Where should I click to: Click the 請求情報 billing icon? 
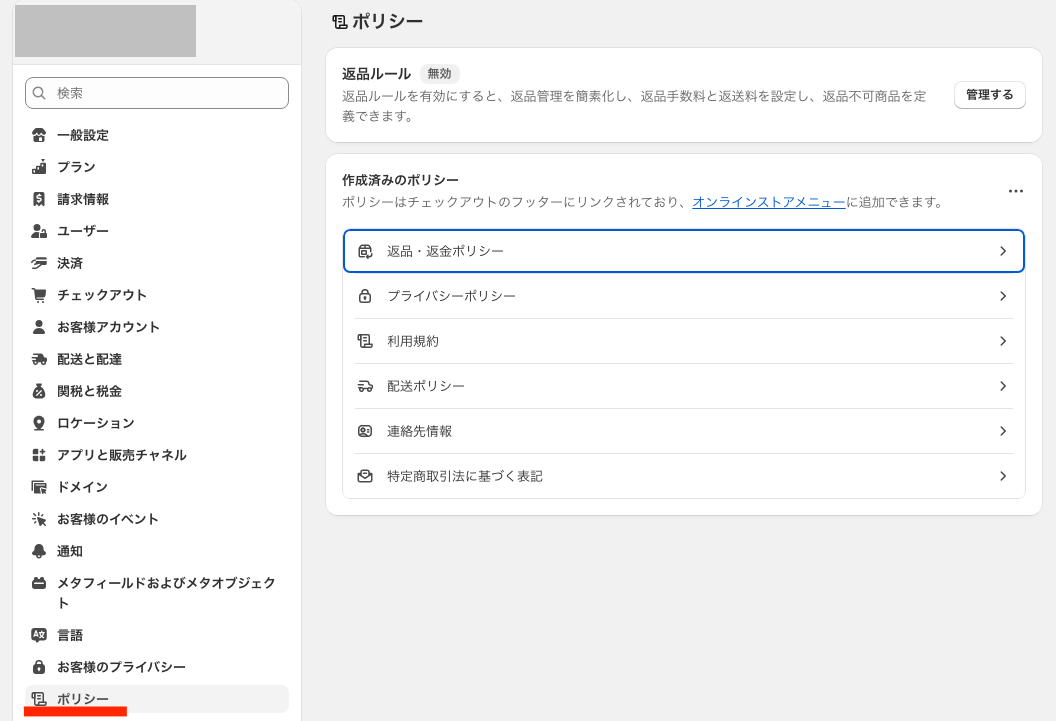pos(39,199)
